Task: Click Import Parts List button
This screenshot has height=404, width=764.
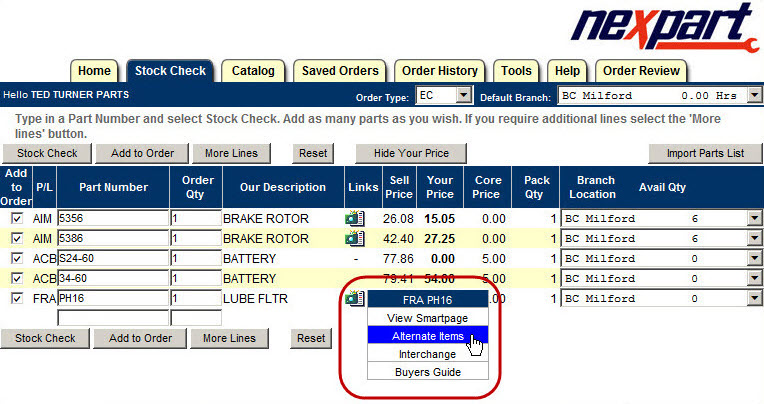Action: (705, 154)
